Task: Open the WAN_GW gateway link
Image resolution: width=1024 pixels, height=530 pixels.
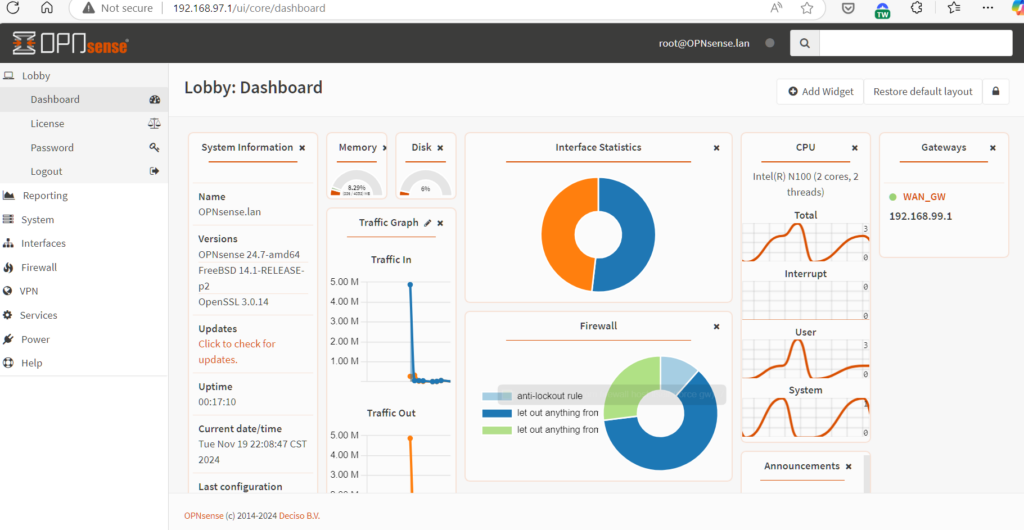Action: 924,196
